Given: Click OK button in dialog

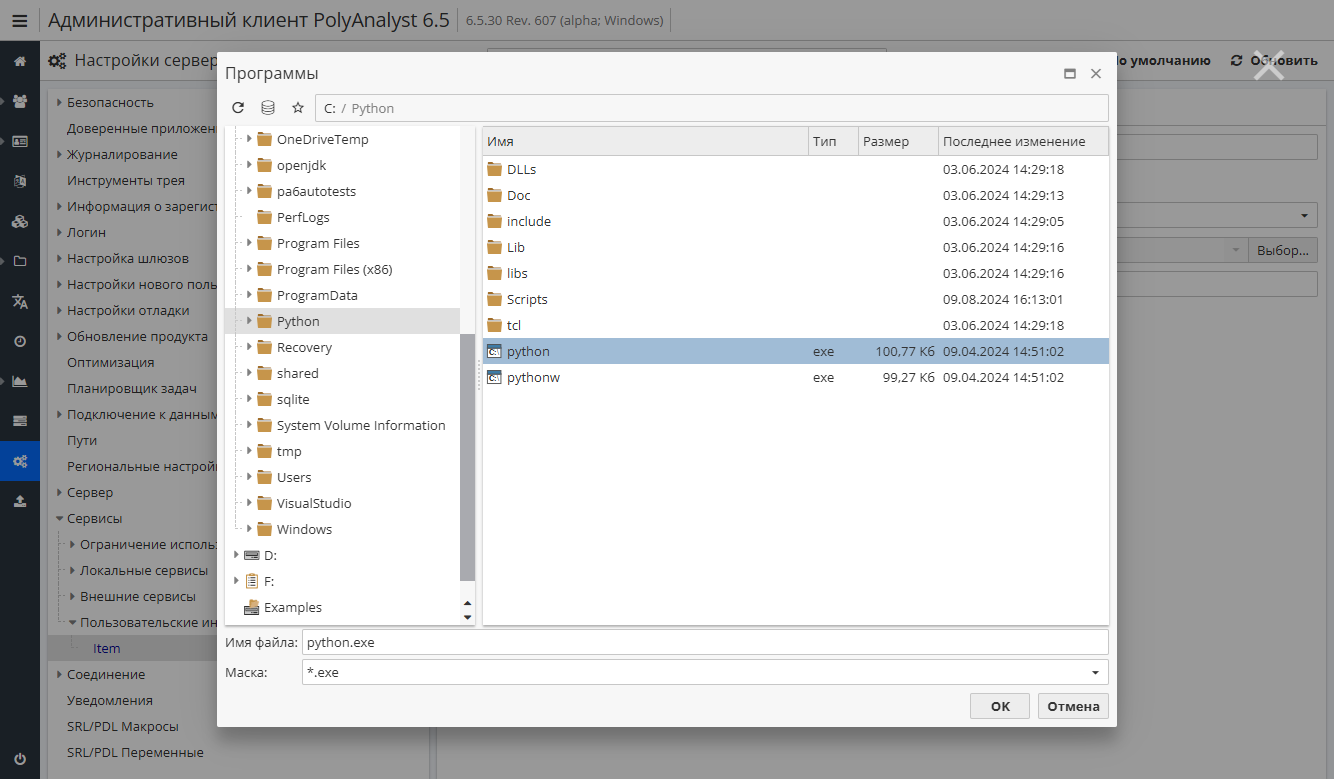Looking at the screenshot, I should 1000,706.
